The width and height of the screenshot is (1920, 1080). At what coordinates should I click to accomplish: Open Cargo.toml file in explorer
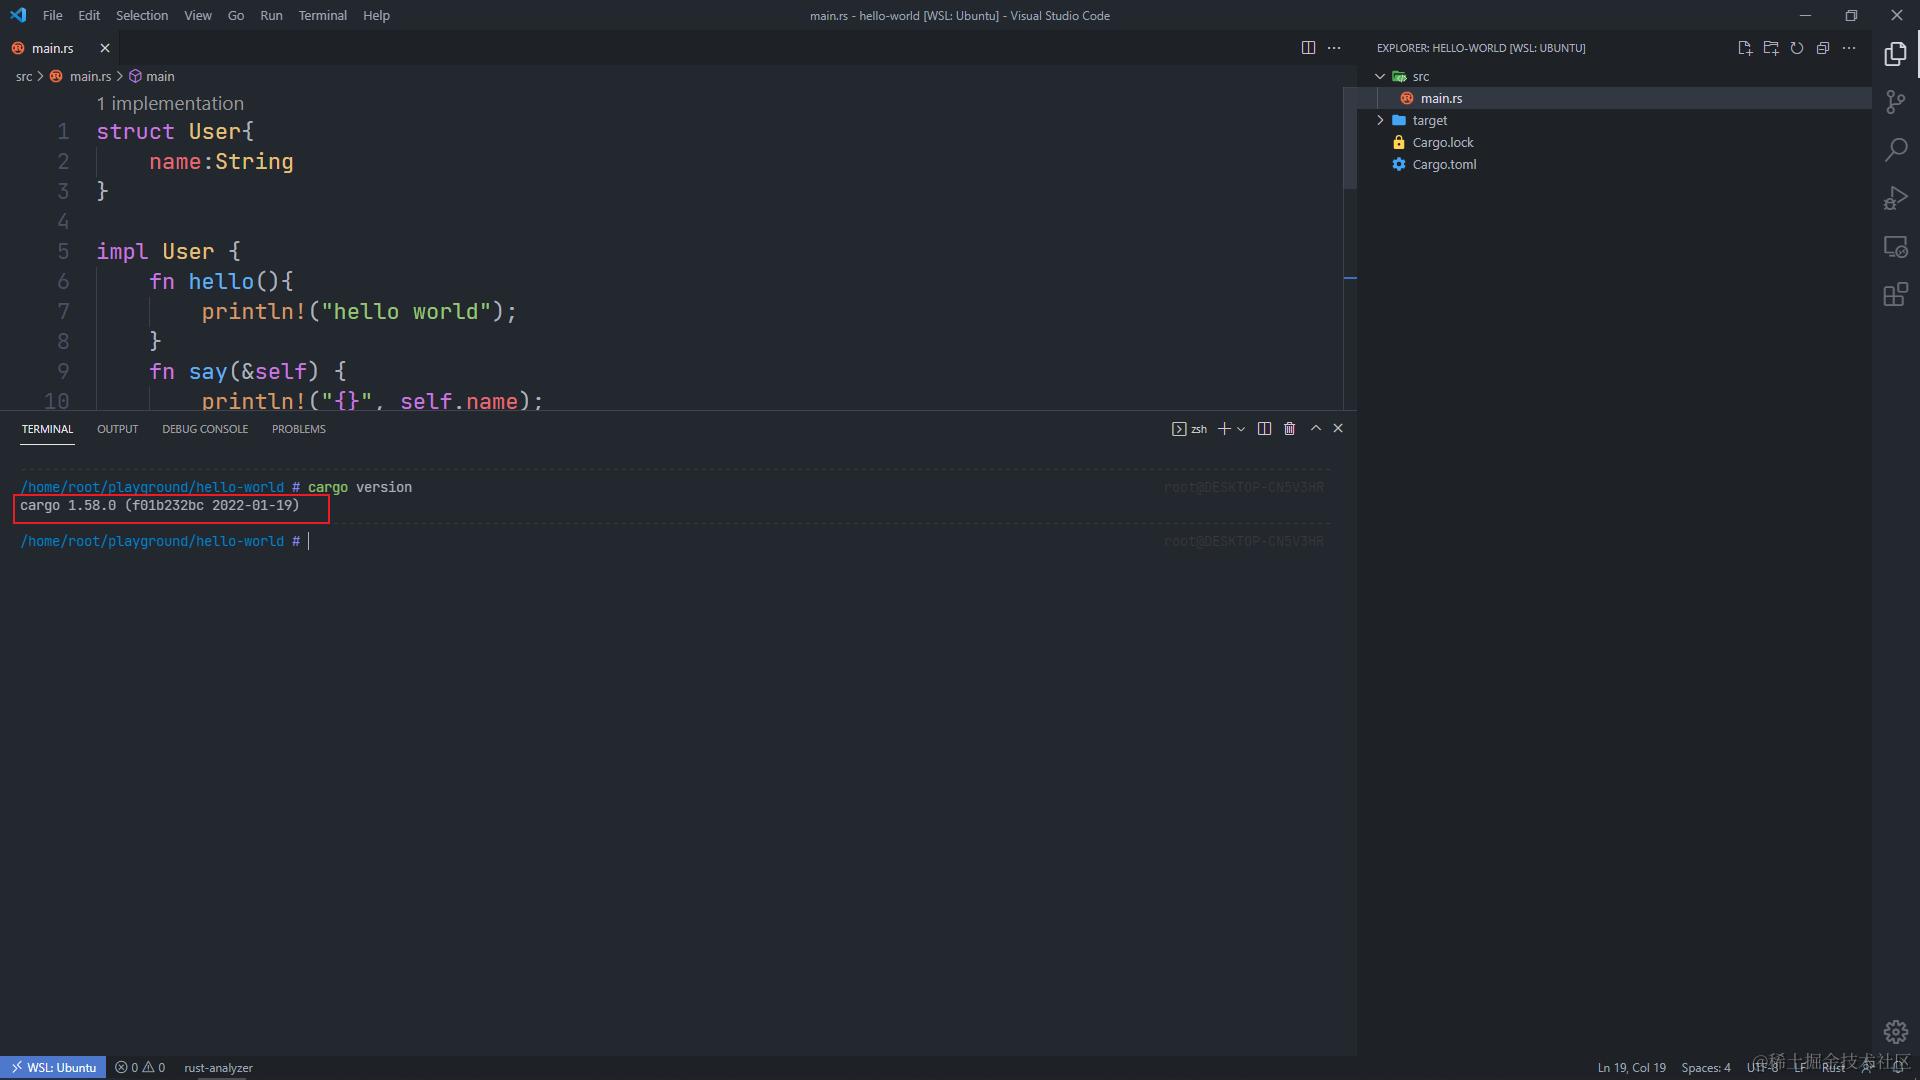click(1444, 164)
